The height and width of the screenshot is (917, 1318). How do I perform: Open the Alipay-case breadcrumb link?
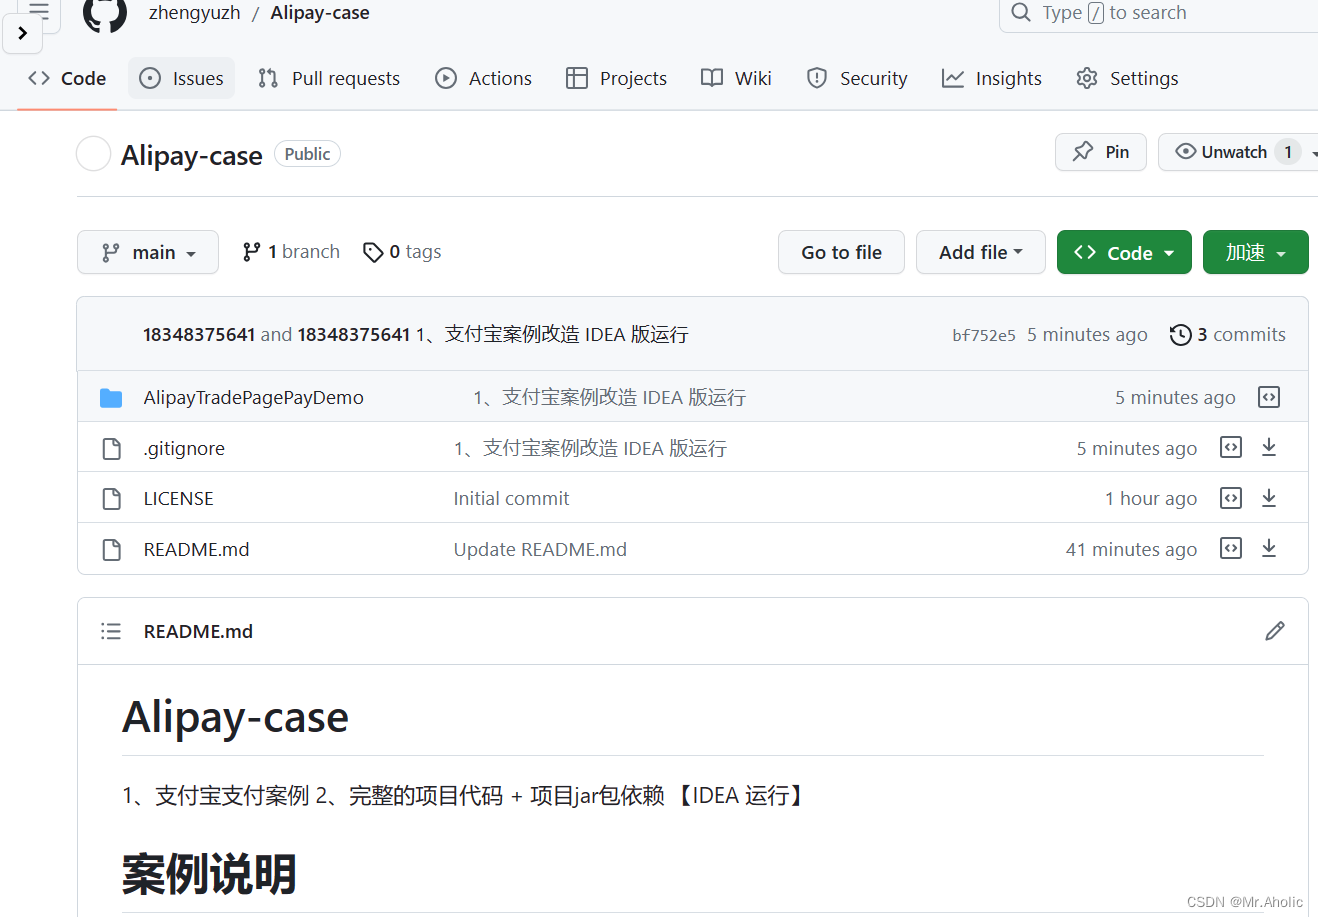click(x=320, y=13)
